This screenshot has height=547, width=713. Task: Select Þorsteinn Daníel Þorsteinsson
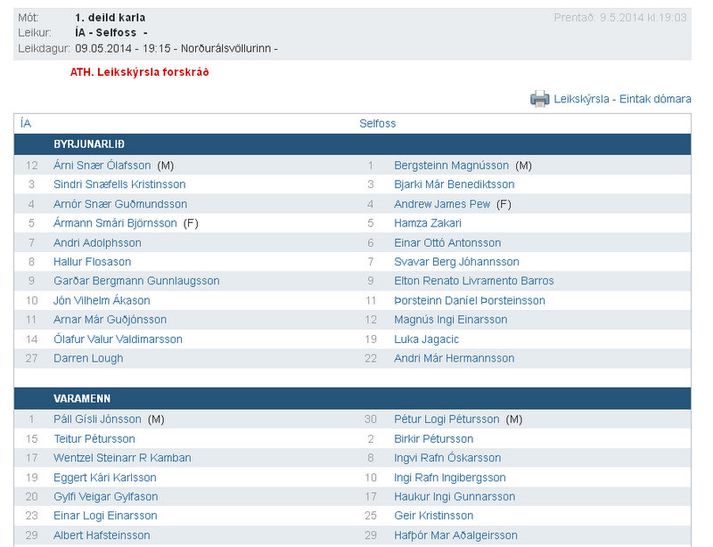(470, 300)
